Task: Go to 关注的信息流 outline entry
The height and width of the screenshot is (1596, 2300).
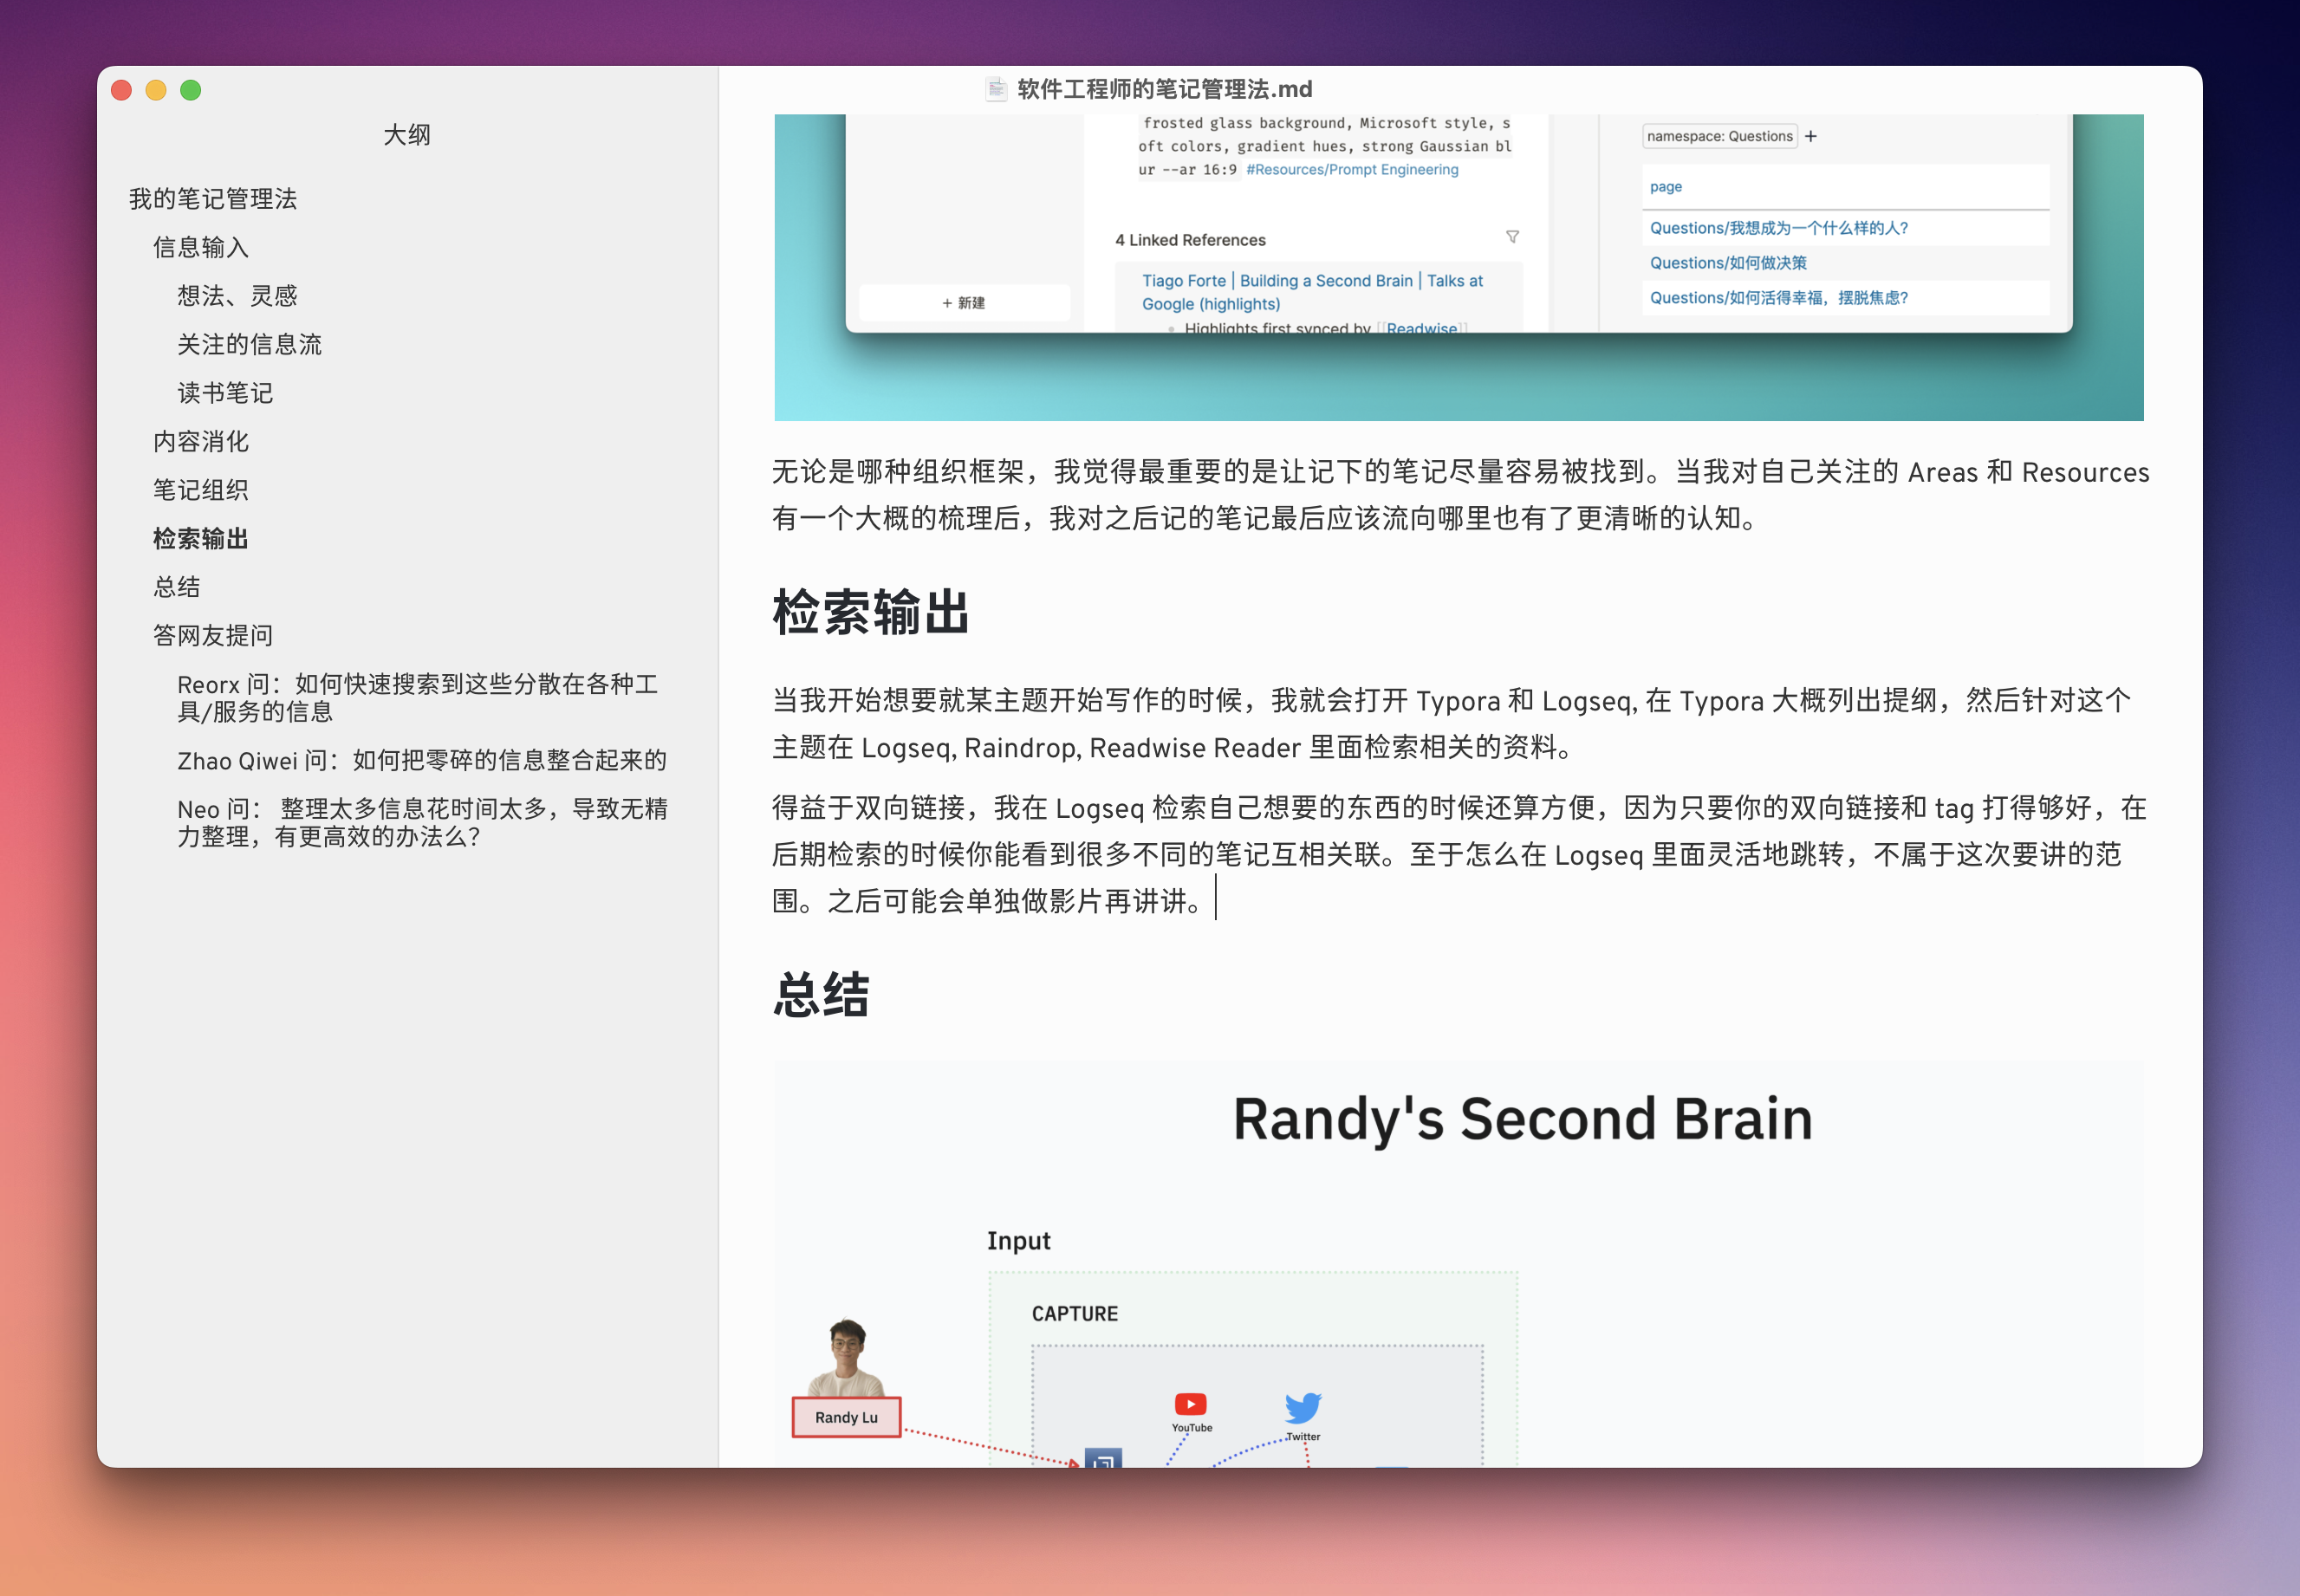Action: click(250, 344)
